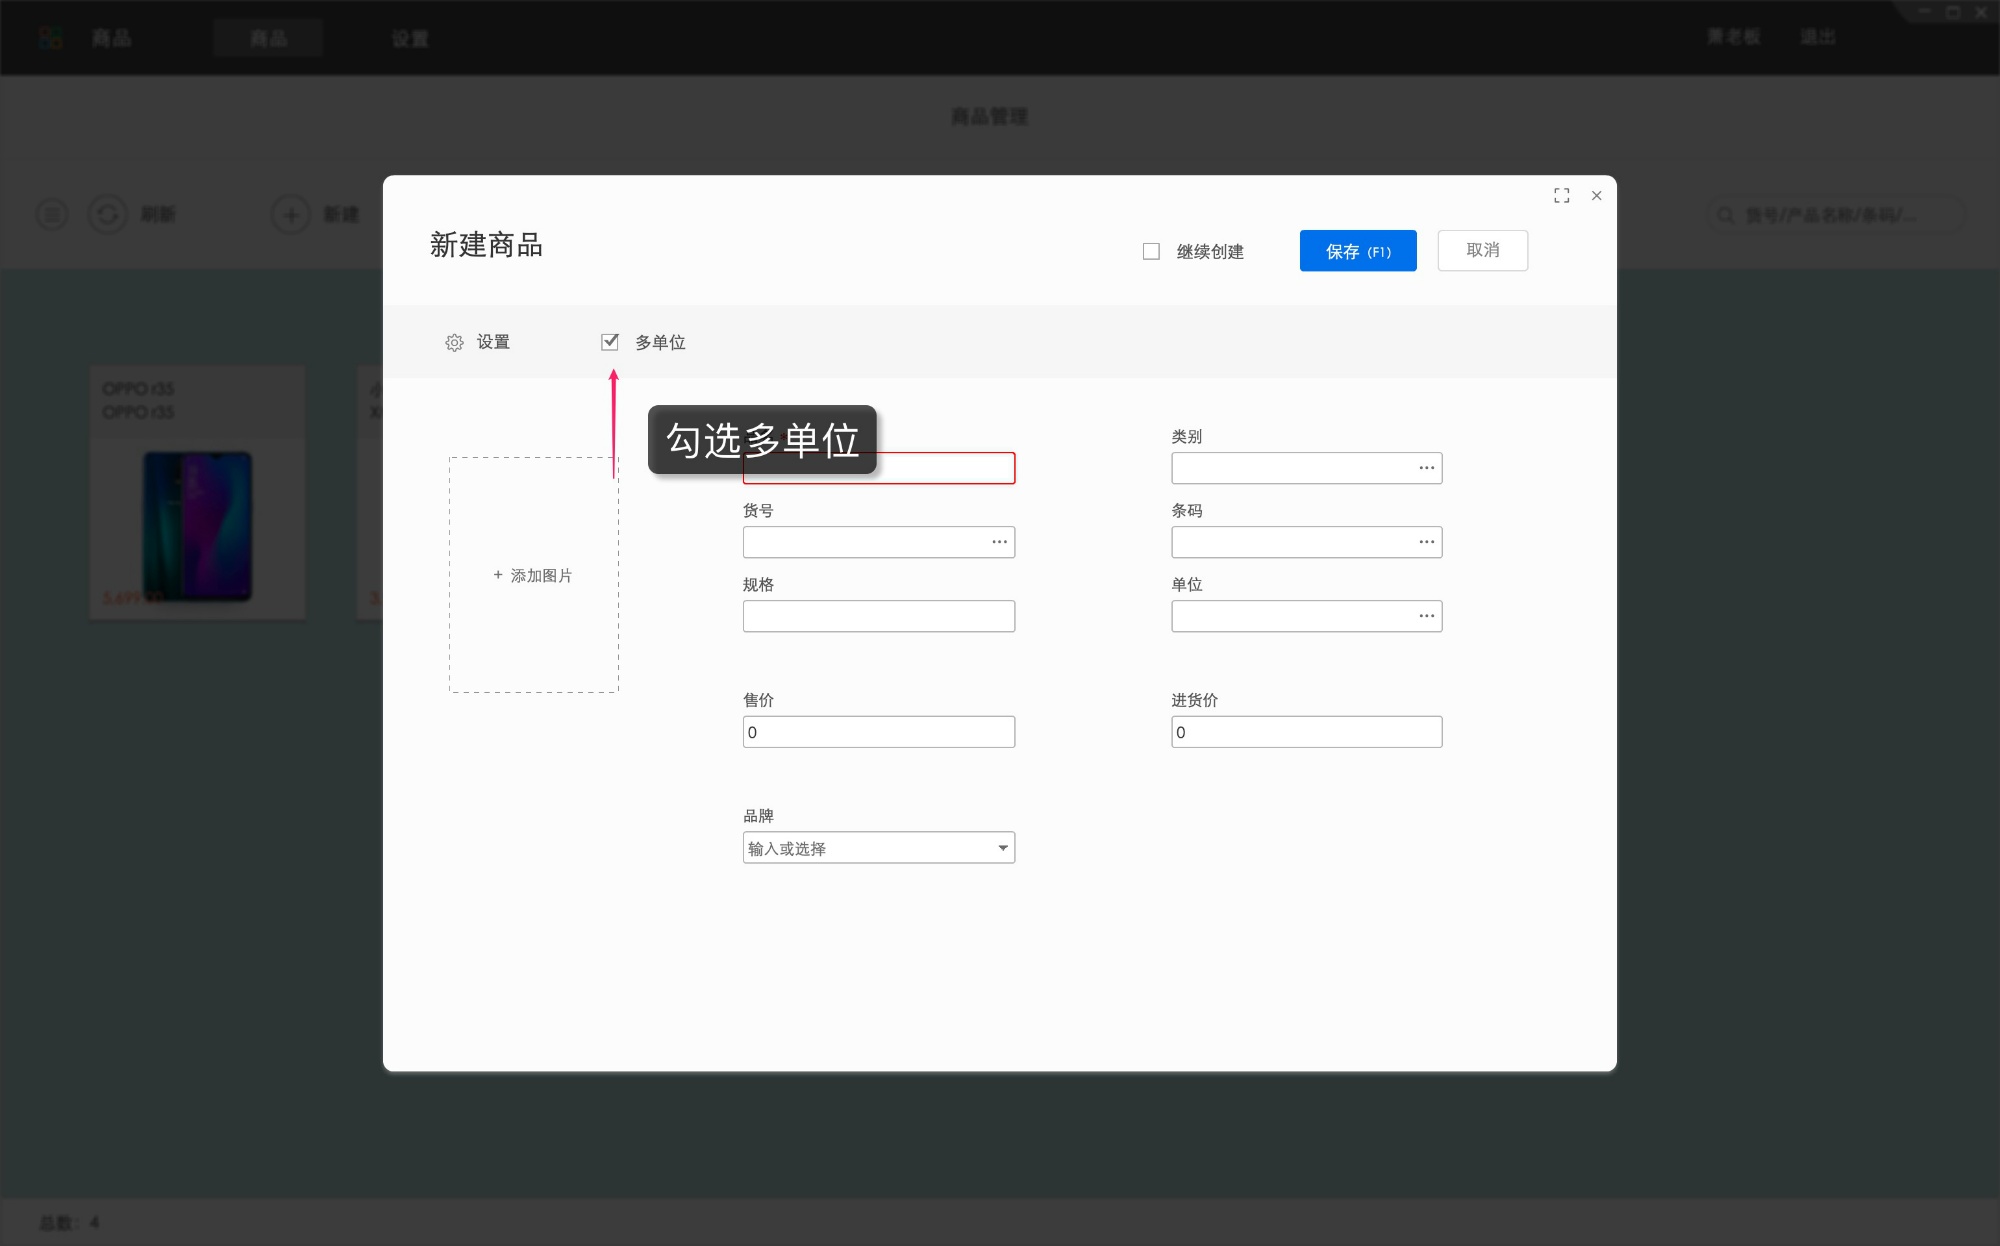This screenshot has height=1246, width=2000.
Task: Click into the 规格 input field
Action: pyautogui.click(x=878, y=616)
